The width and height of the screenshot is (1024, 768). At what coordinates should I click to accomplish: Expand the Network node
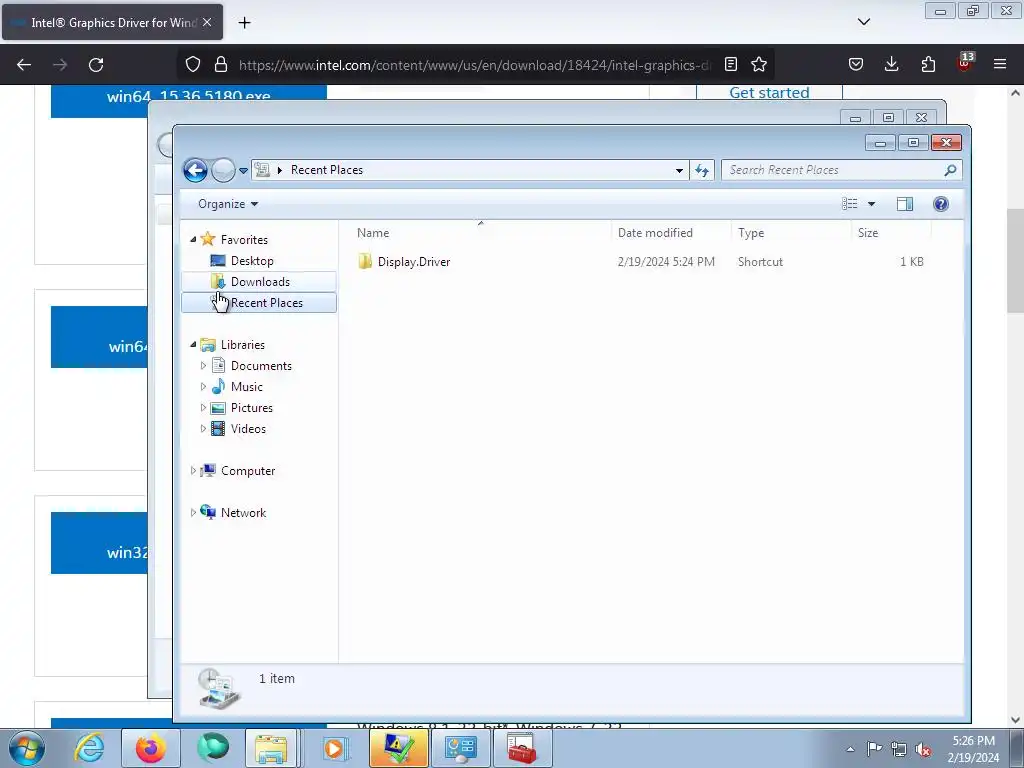point(193,513)
